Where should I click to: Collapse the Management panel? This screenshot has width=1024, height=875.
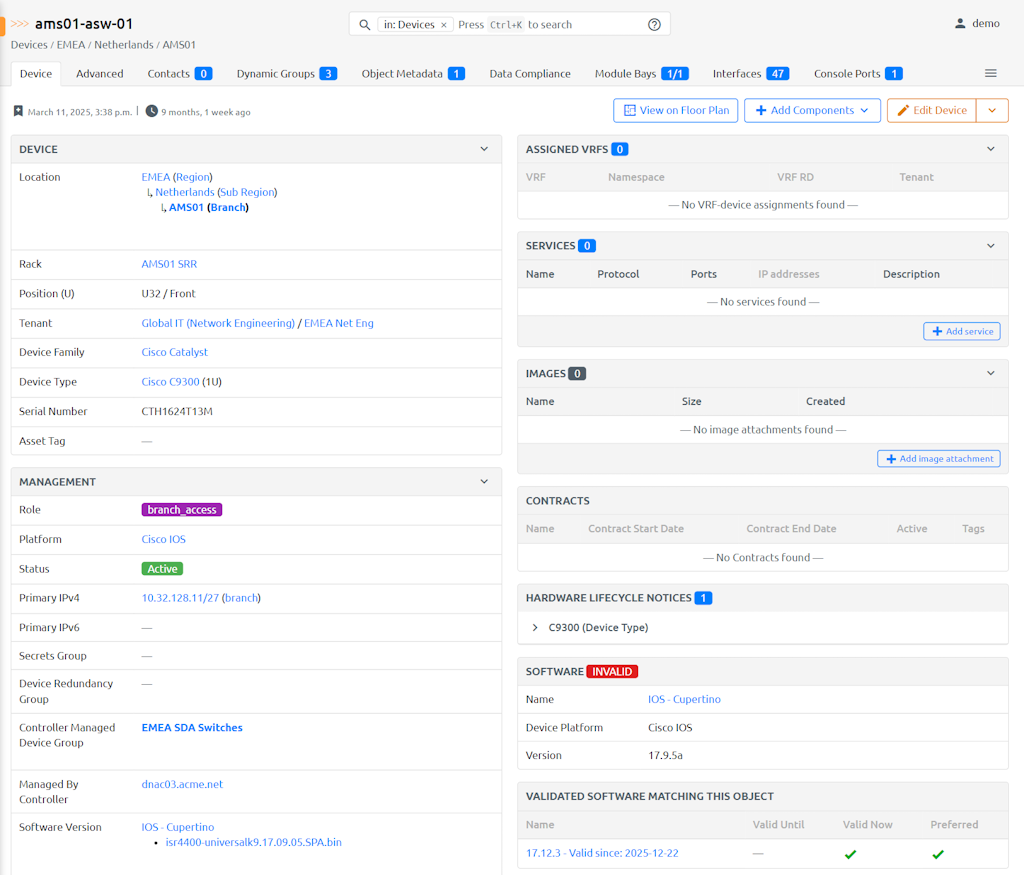click(484, 482)
